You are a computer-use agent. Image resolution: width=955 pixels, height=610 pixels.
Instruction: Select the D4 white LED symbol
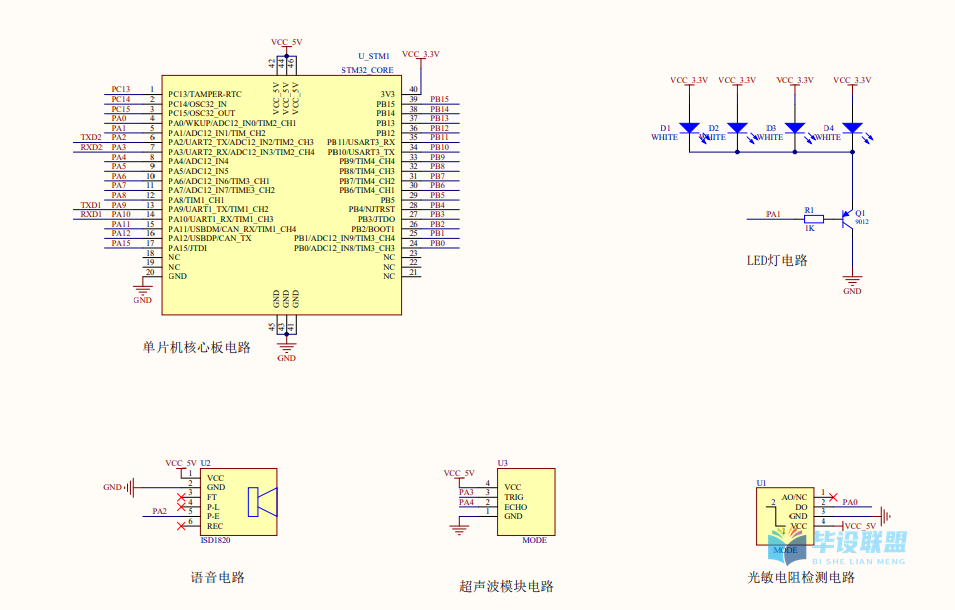tap(852, 128)
